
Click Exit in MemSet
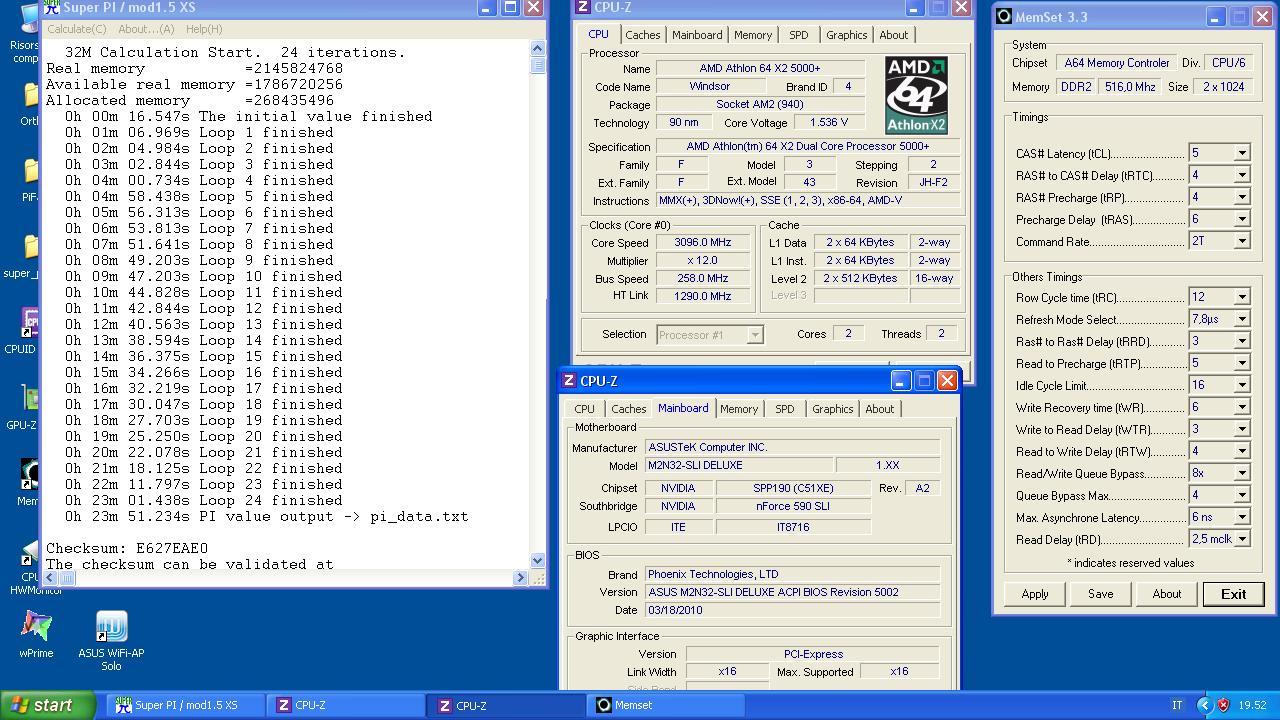tap(1233, 593)
